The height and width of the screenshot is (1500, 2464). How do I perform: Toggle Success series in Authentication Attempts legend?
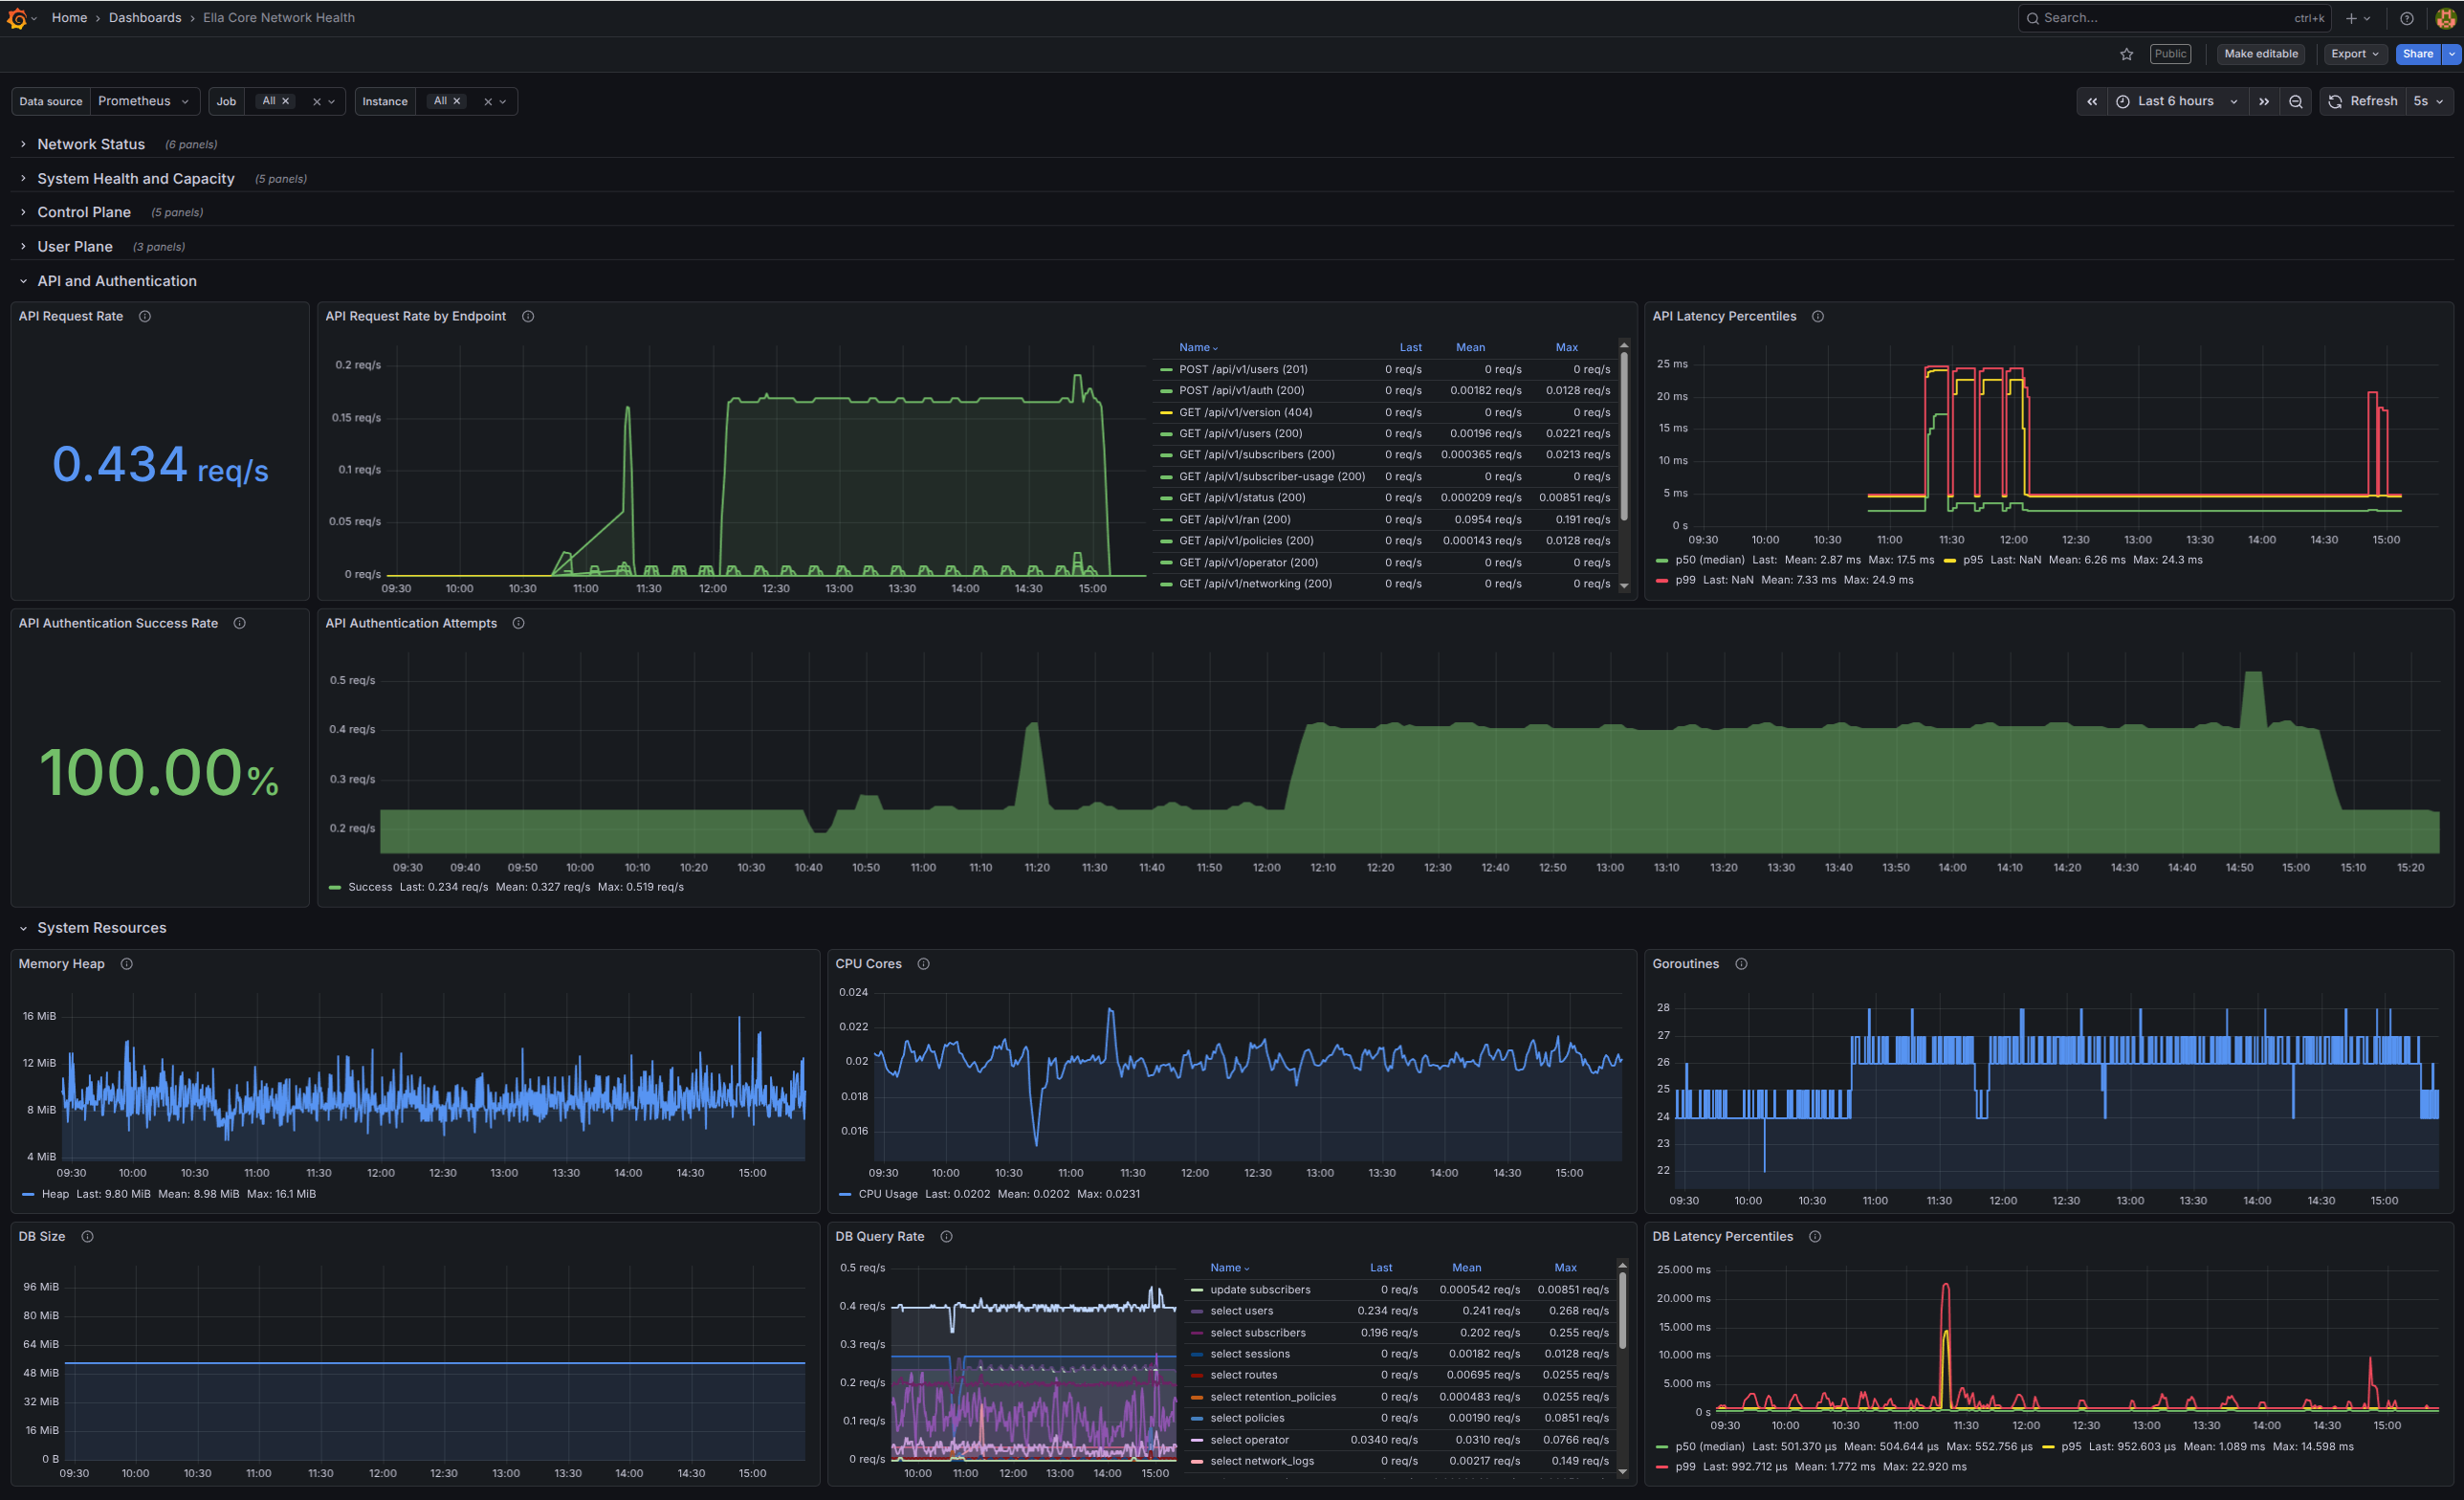369,887
